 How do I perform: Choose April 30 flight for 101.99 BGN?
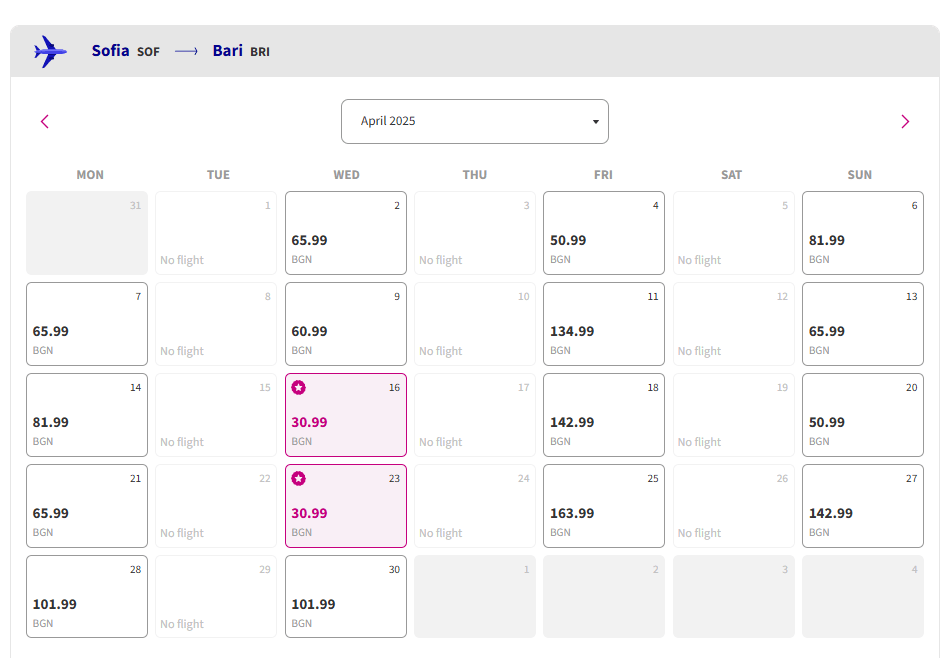point(346,597)
